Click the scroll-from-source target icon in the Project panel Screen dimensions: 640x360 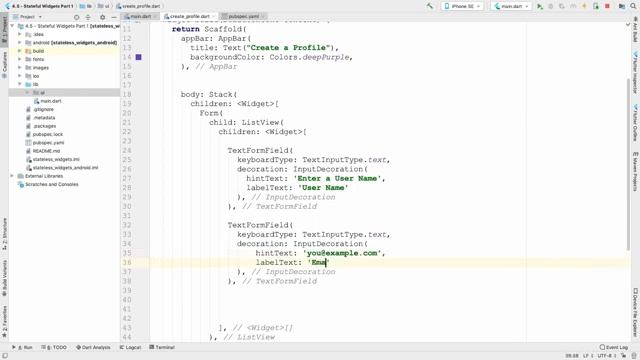[76, 17]
